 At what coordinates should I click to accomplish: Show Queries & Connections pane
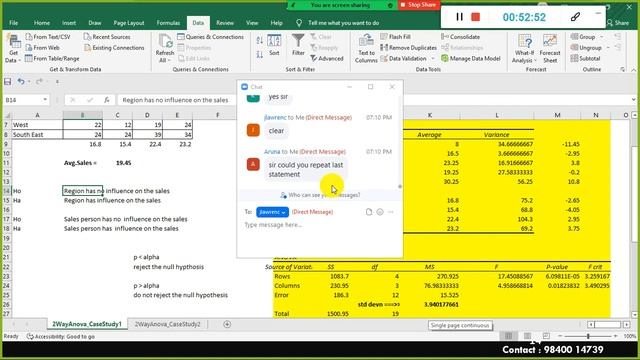click(210, 37)
